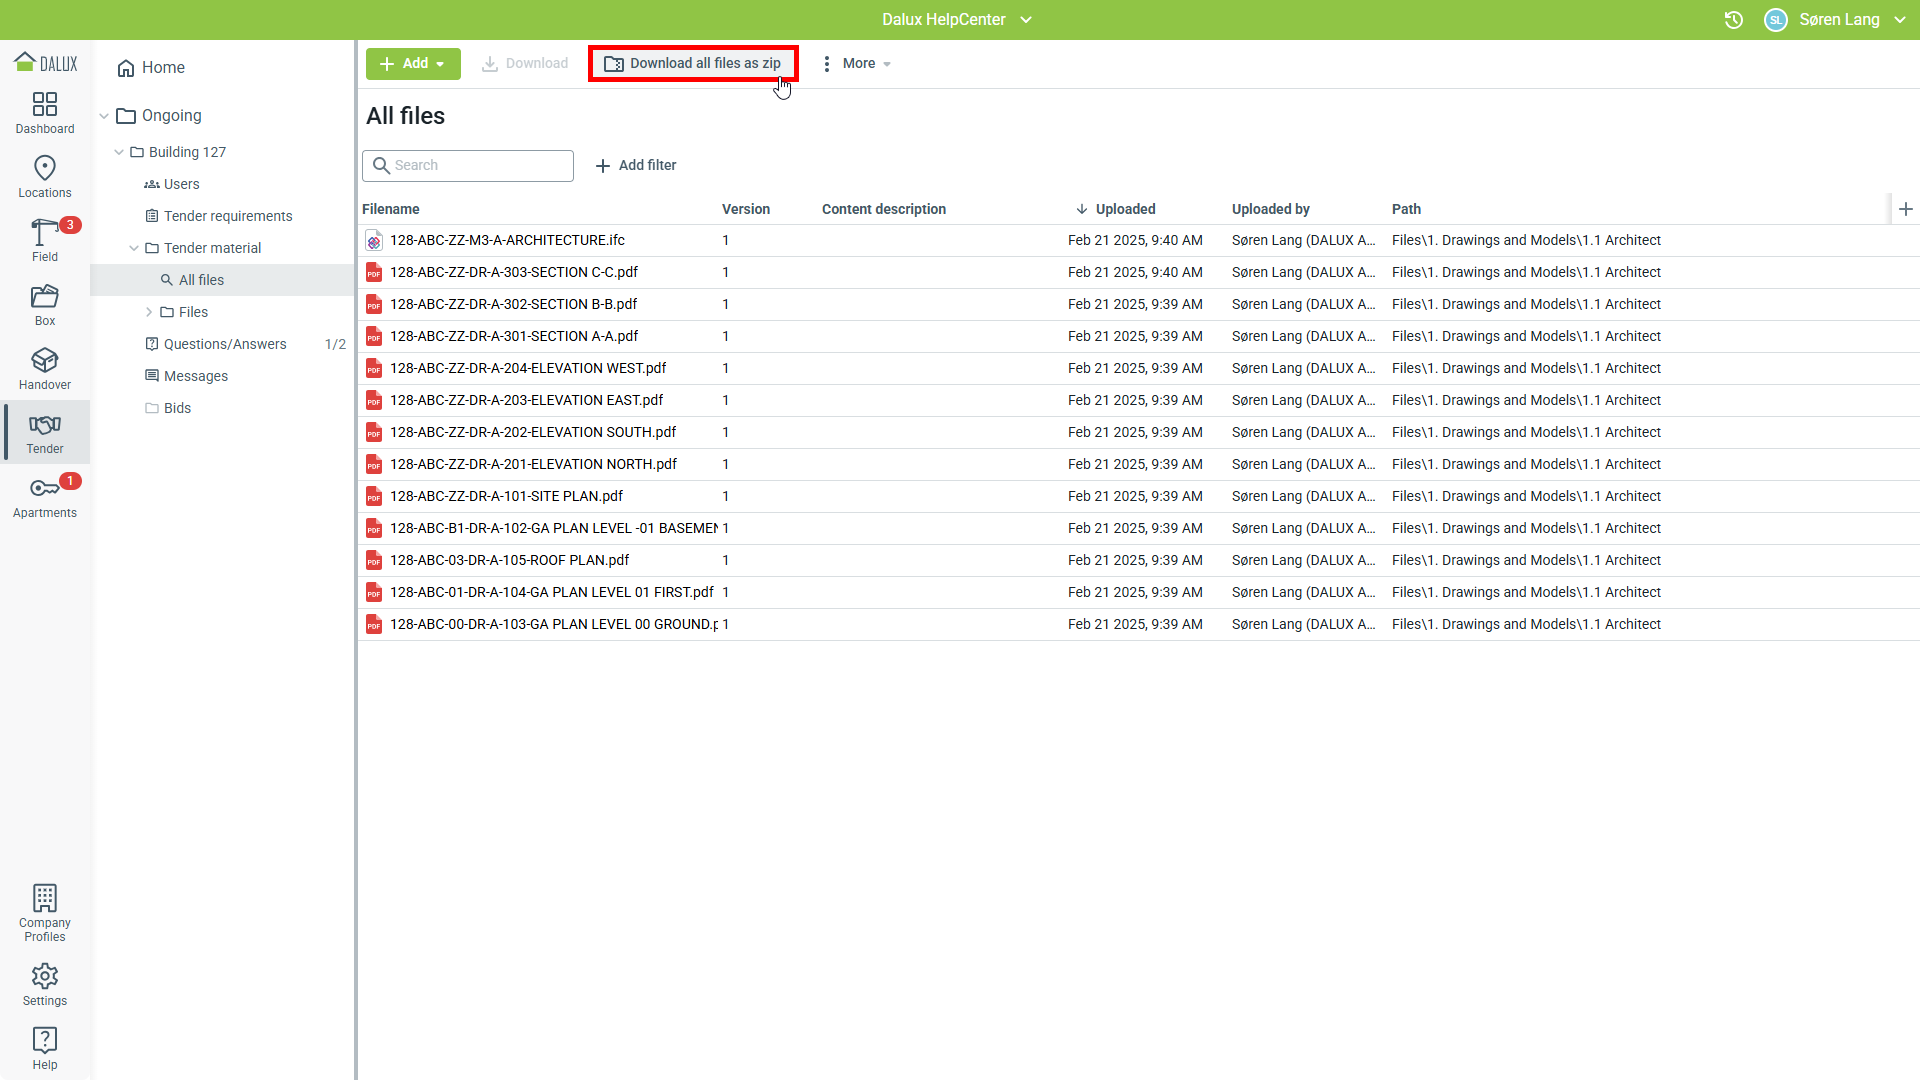Select Questions/Answers in the tender tree
This screenshot has height=1080, width=1920.
point(225,344)
